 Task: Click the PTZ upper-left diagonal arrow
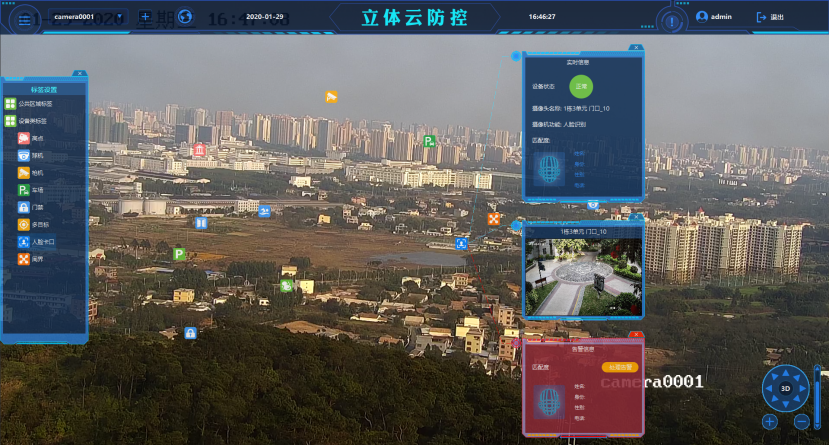(x=775, y=377)
